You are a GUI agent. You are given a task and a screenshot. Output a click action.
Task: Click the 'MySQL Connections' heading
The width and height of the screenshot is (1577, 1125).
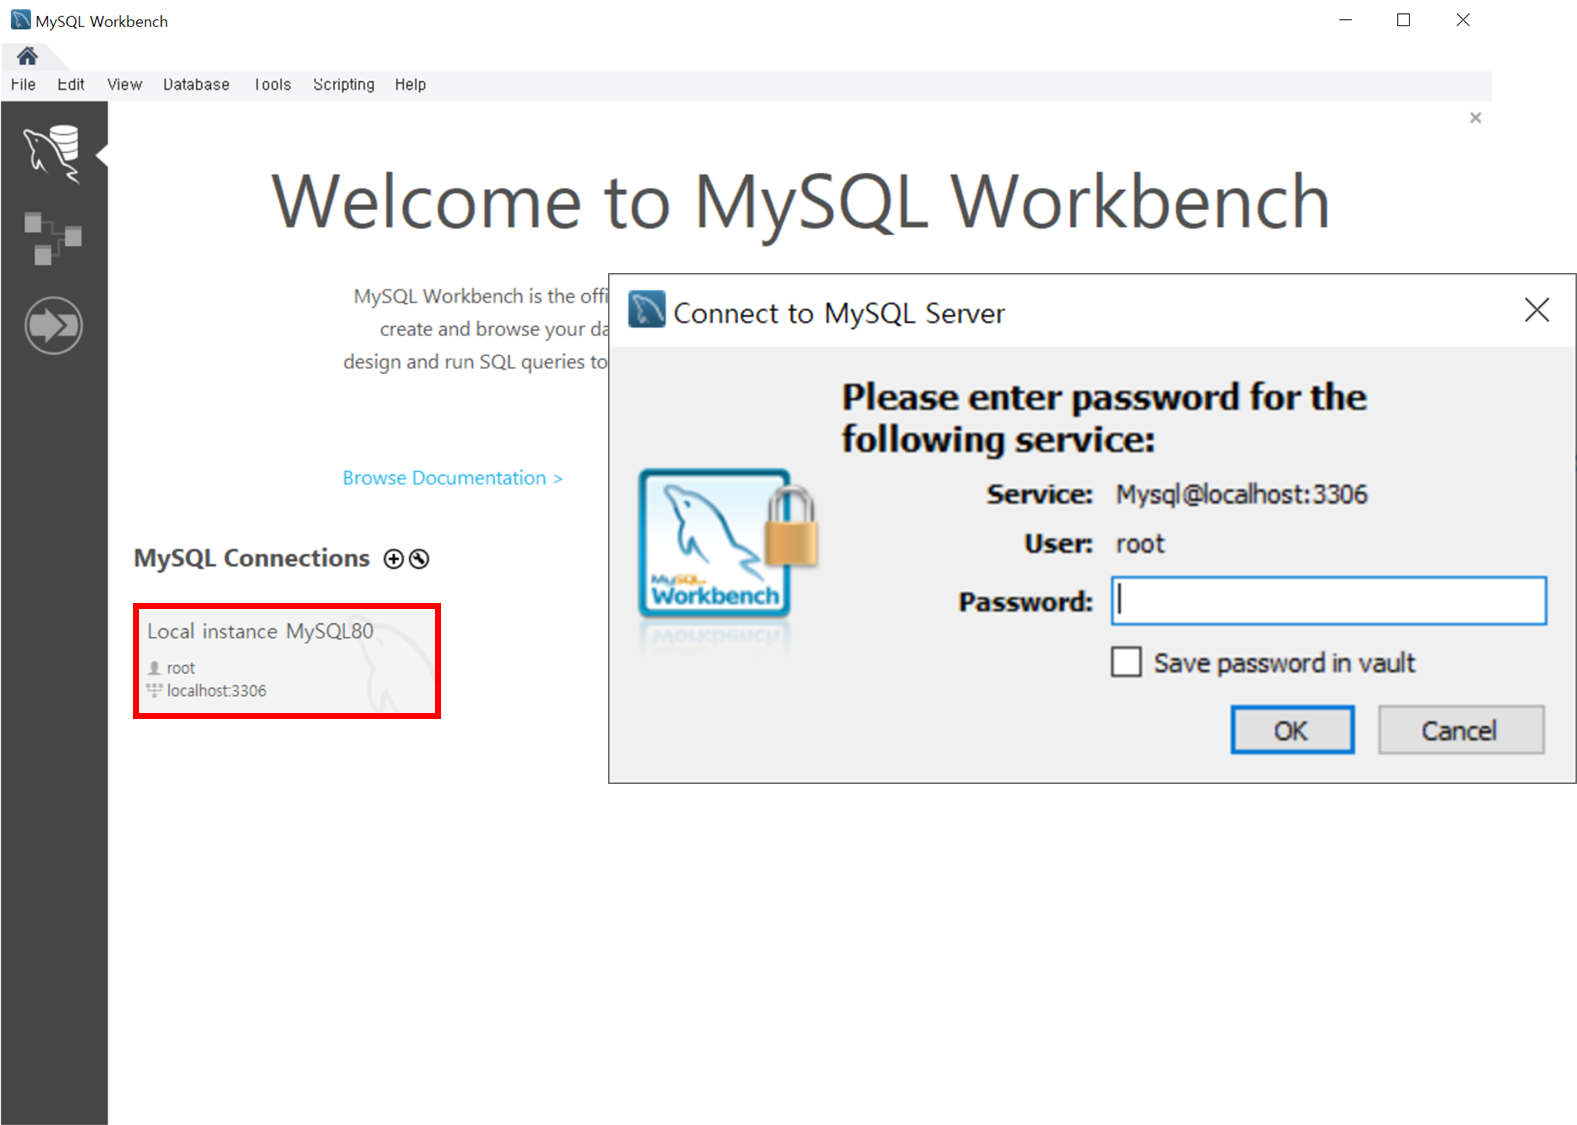251,558
